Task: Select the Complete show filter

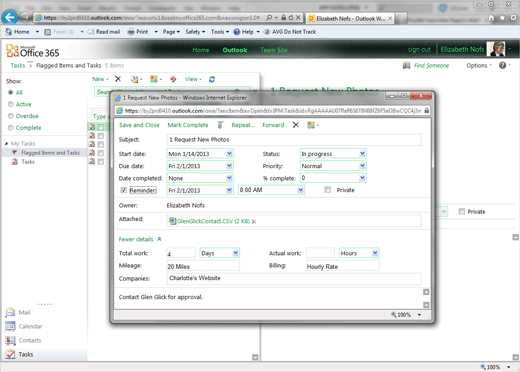Action: point(11,128)
